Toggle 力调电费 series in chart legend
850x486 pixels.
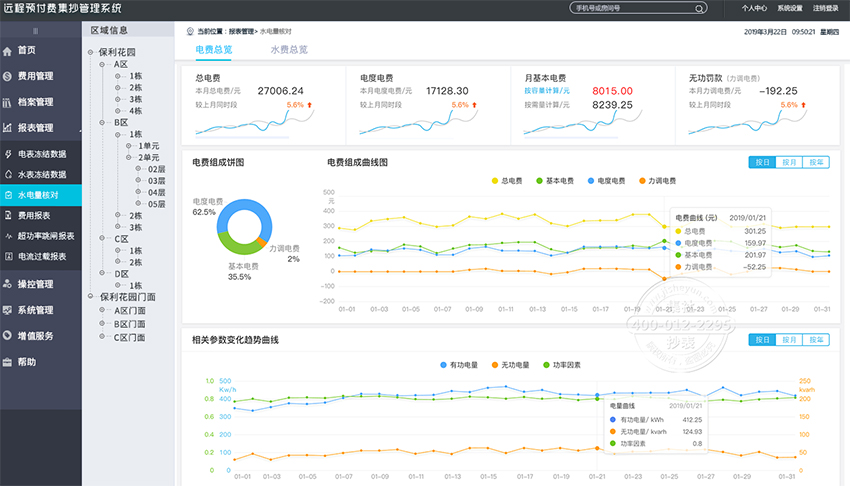(x=656, y=181)
